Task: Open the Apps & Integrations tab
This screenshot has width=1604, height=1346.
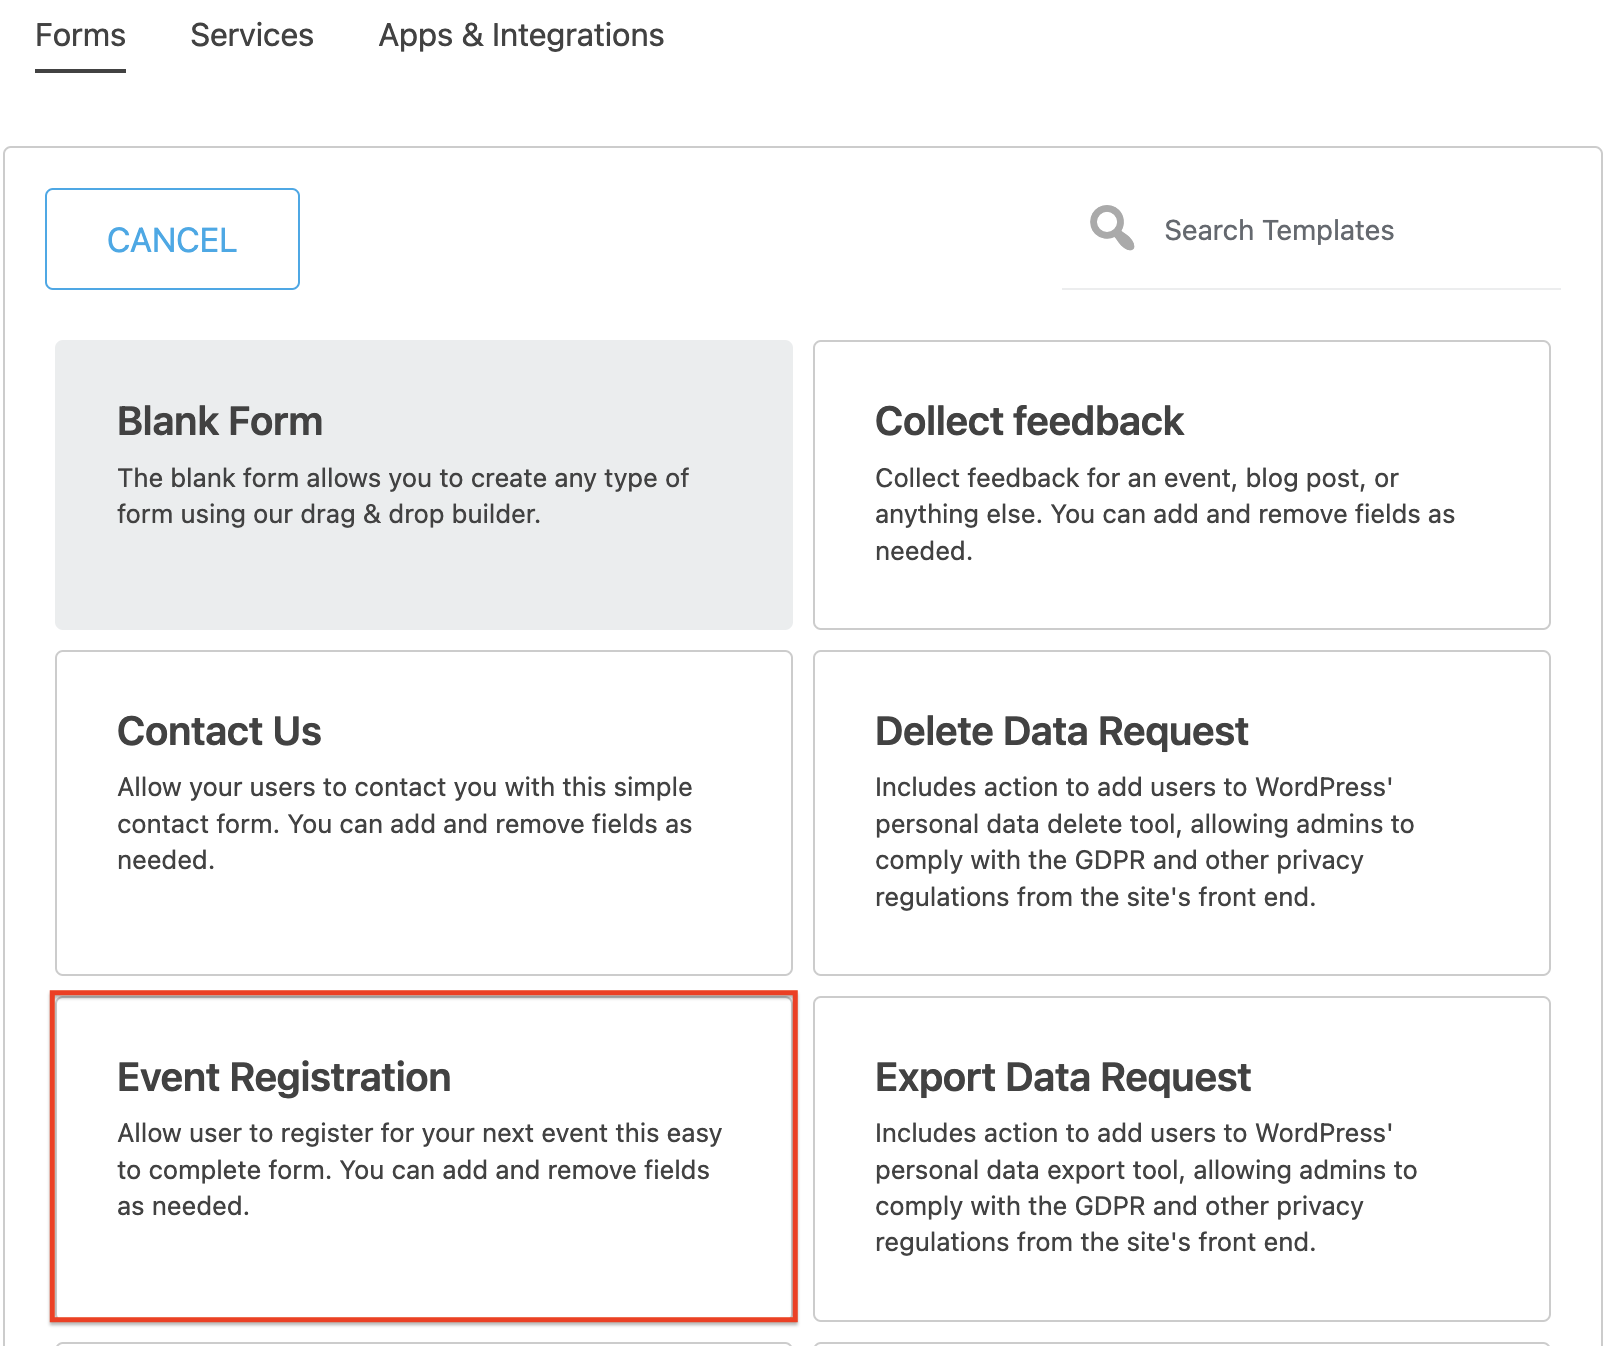Action: click(520, 35)
